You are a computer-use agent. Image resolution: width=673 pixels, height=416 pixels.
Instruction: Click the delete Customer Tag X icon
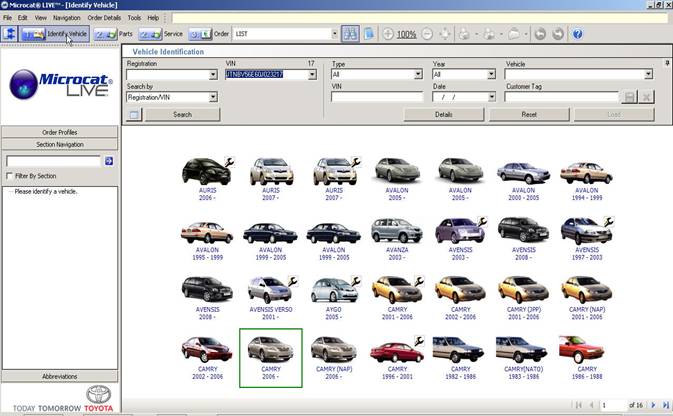pos(646,97)
